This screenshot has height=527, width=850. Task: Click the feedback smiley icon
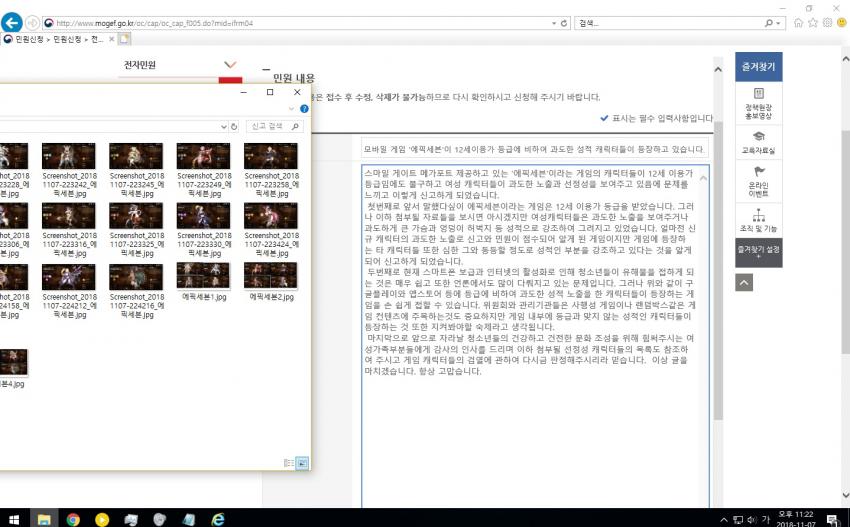click(842, 23)
